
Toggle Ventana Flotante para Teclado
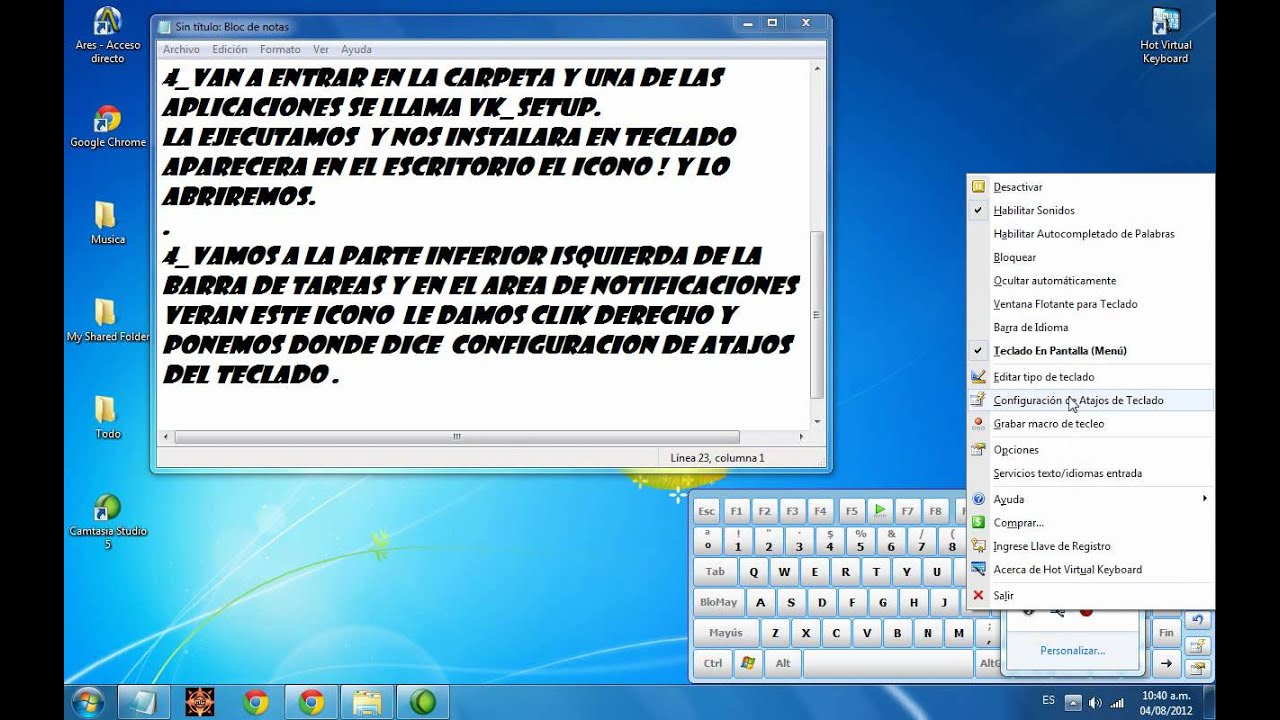tap(1090, 304)
